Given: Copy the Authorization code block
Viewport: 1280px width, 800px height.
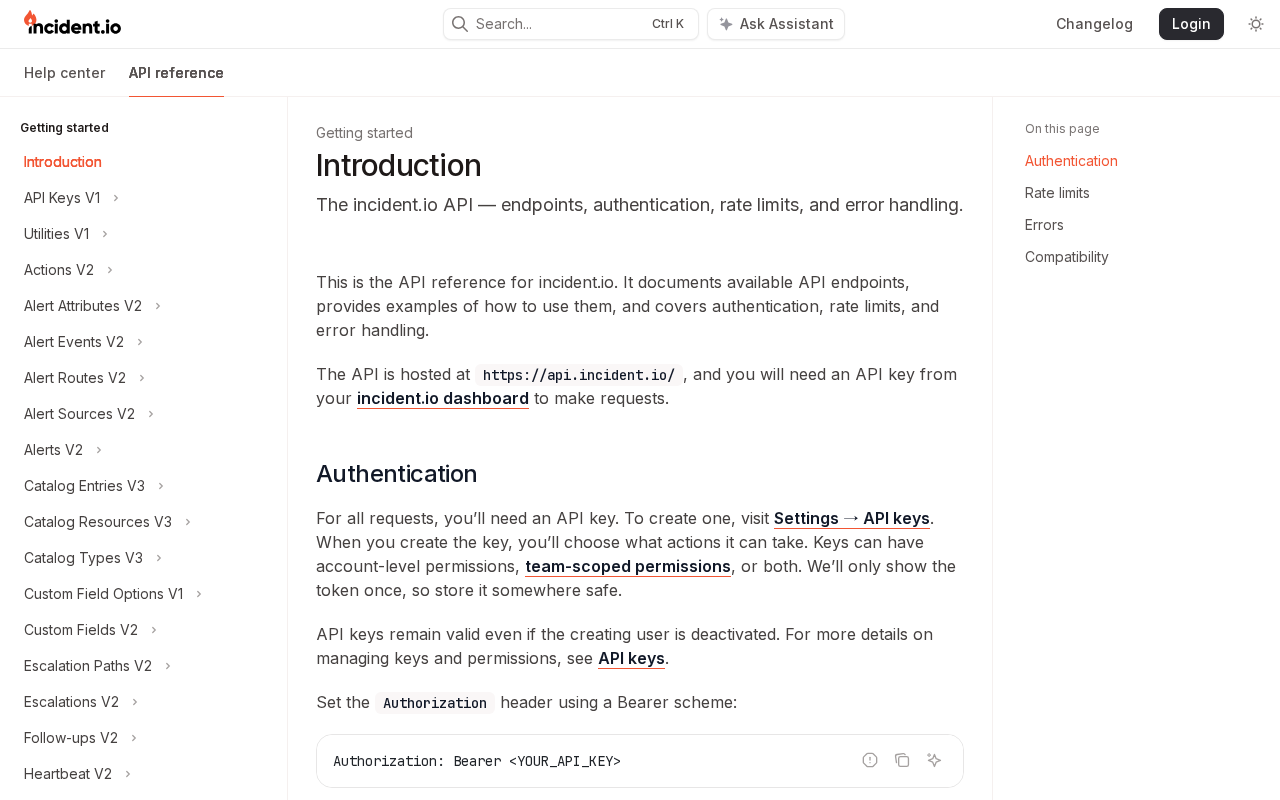Looking at the screenshot, I should [902, 760].
